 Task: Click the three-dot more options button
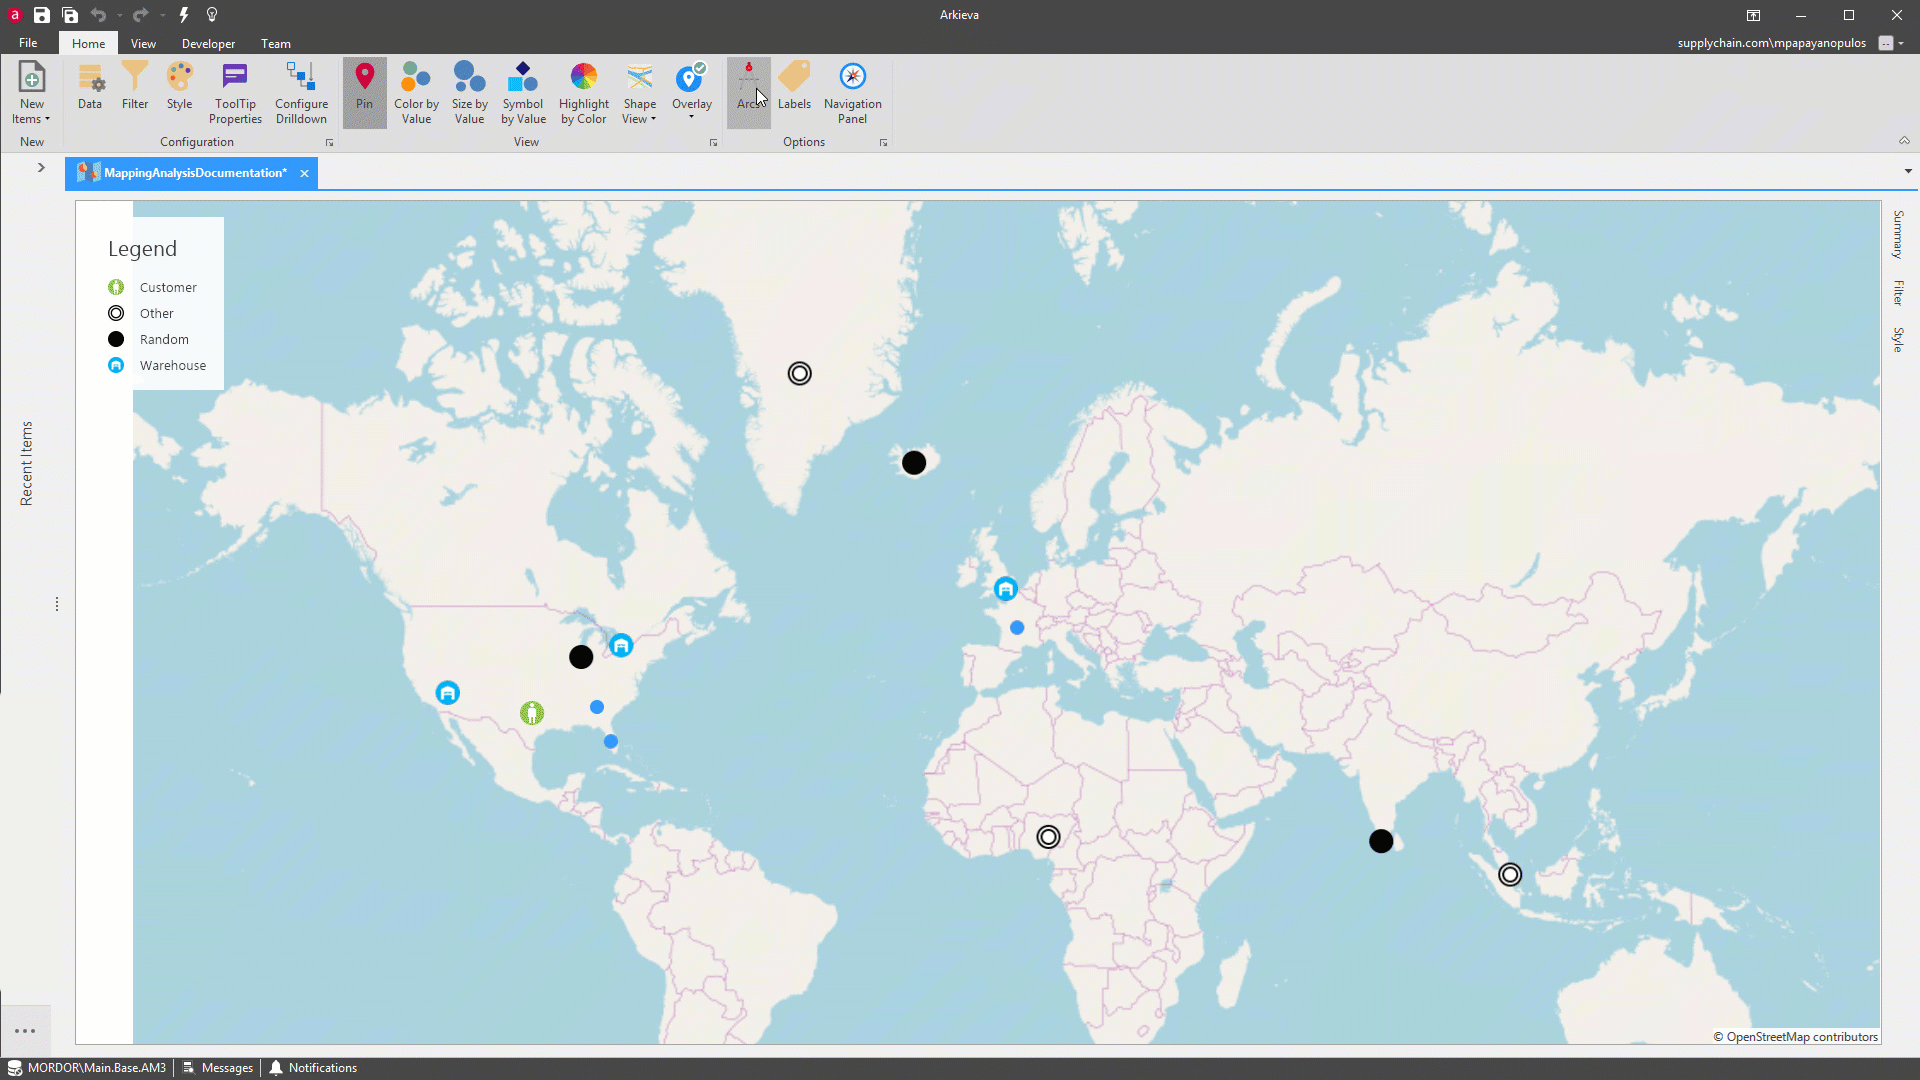pos(25,1031)
